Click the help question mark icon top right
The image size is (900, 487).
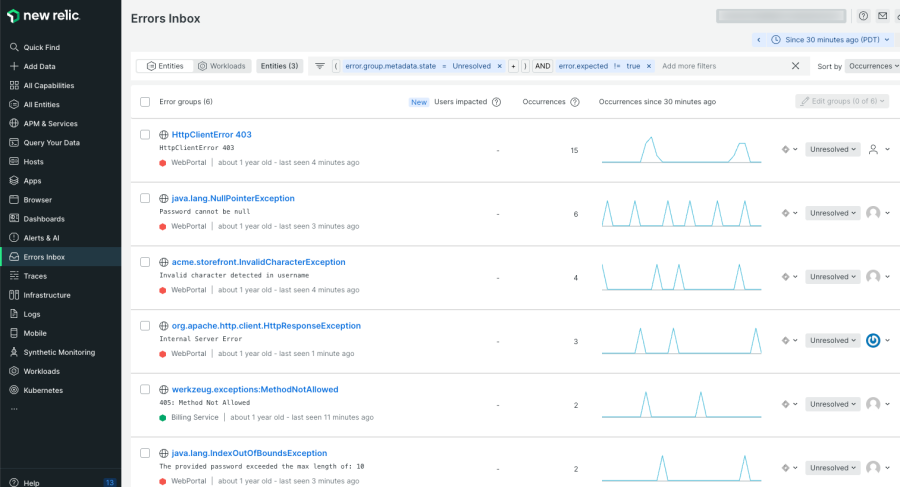coord(863,16)
